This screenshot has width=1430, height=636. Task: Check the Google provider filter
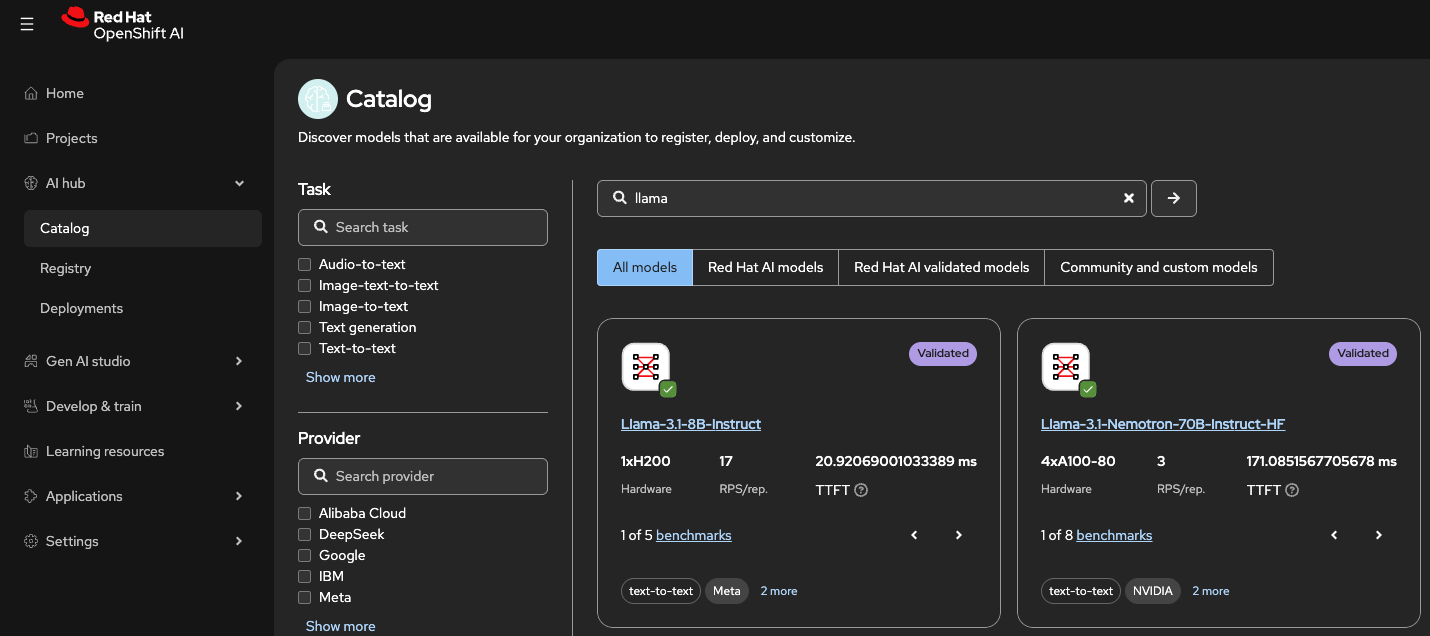tap(305, 555)
